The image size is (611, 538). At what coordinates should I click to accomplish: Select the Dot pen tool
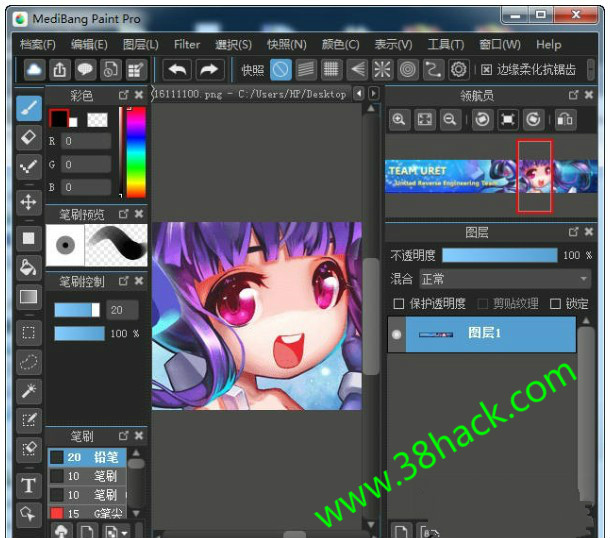(29, 167)
